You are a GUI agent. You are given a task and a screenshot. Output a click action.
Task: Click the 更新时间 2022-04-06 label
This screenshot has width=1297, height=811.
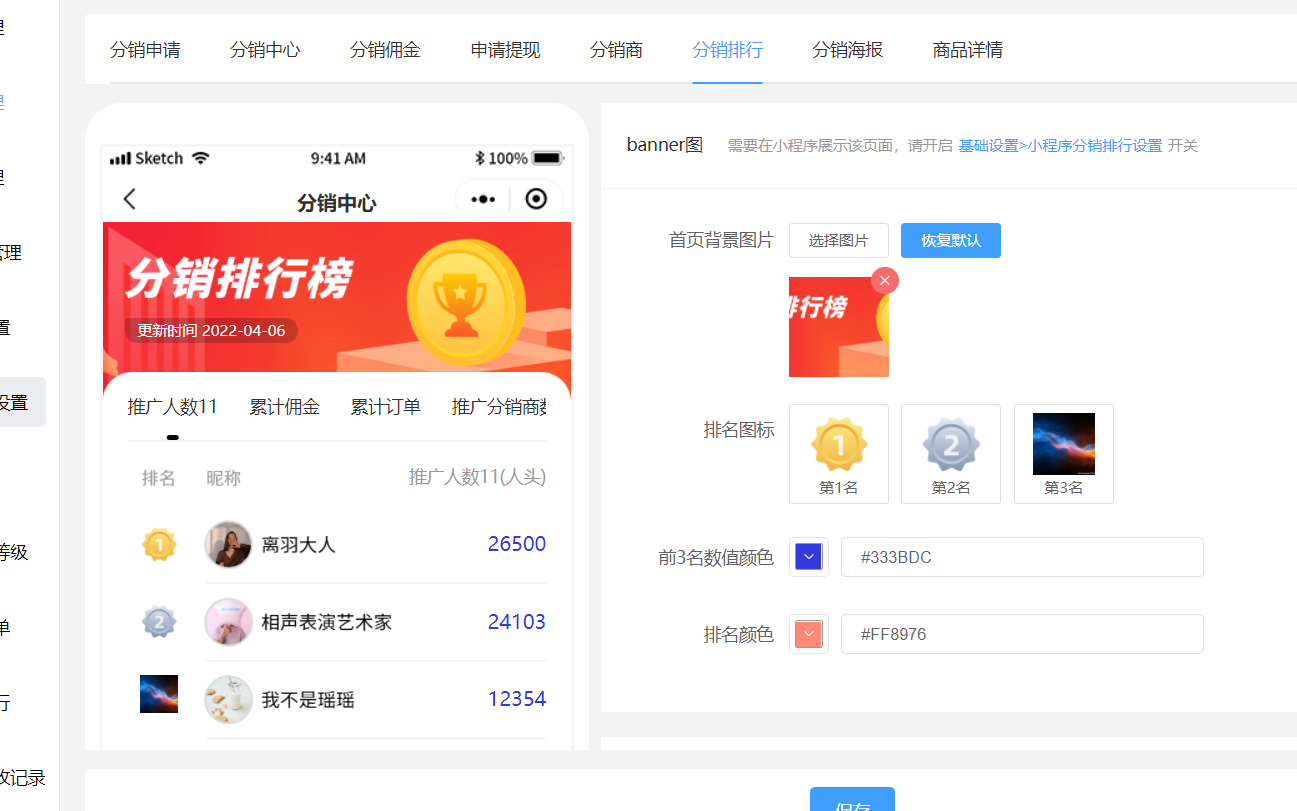211,331
